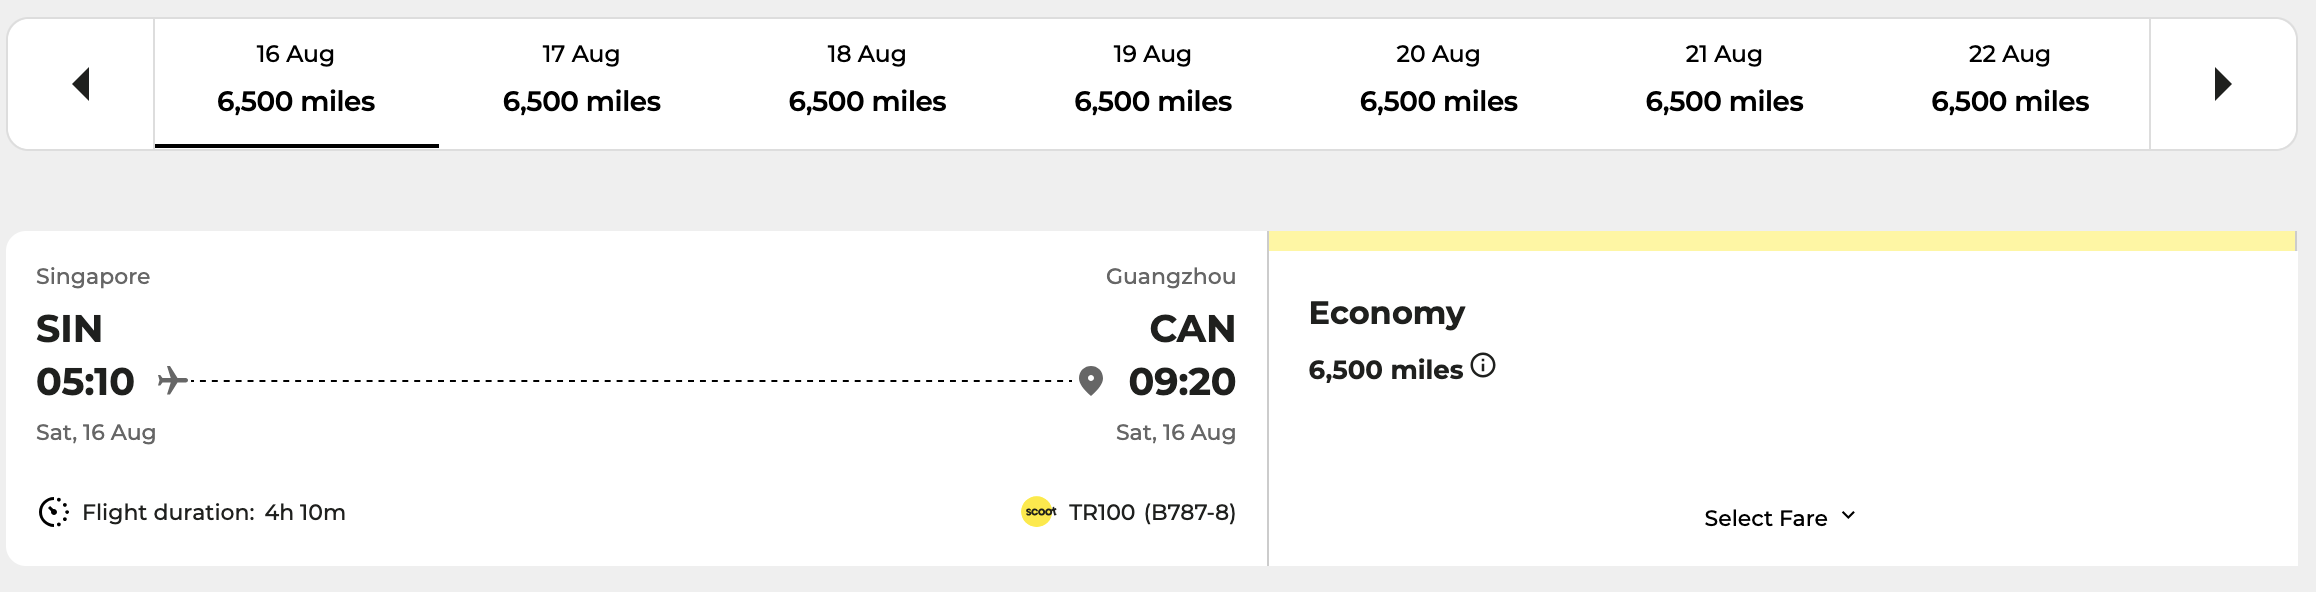The image size is (2316, 592).
Task: Switch to the 17 Aug date tab
Action: [x=582, y=84]
